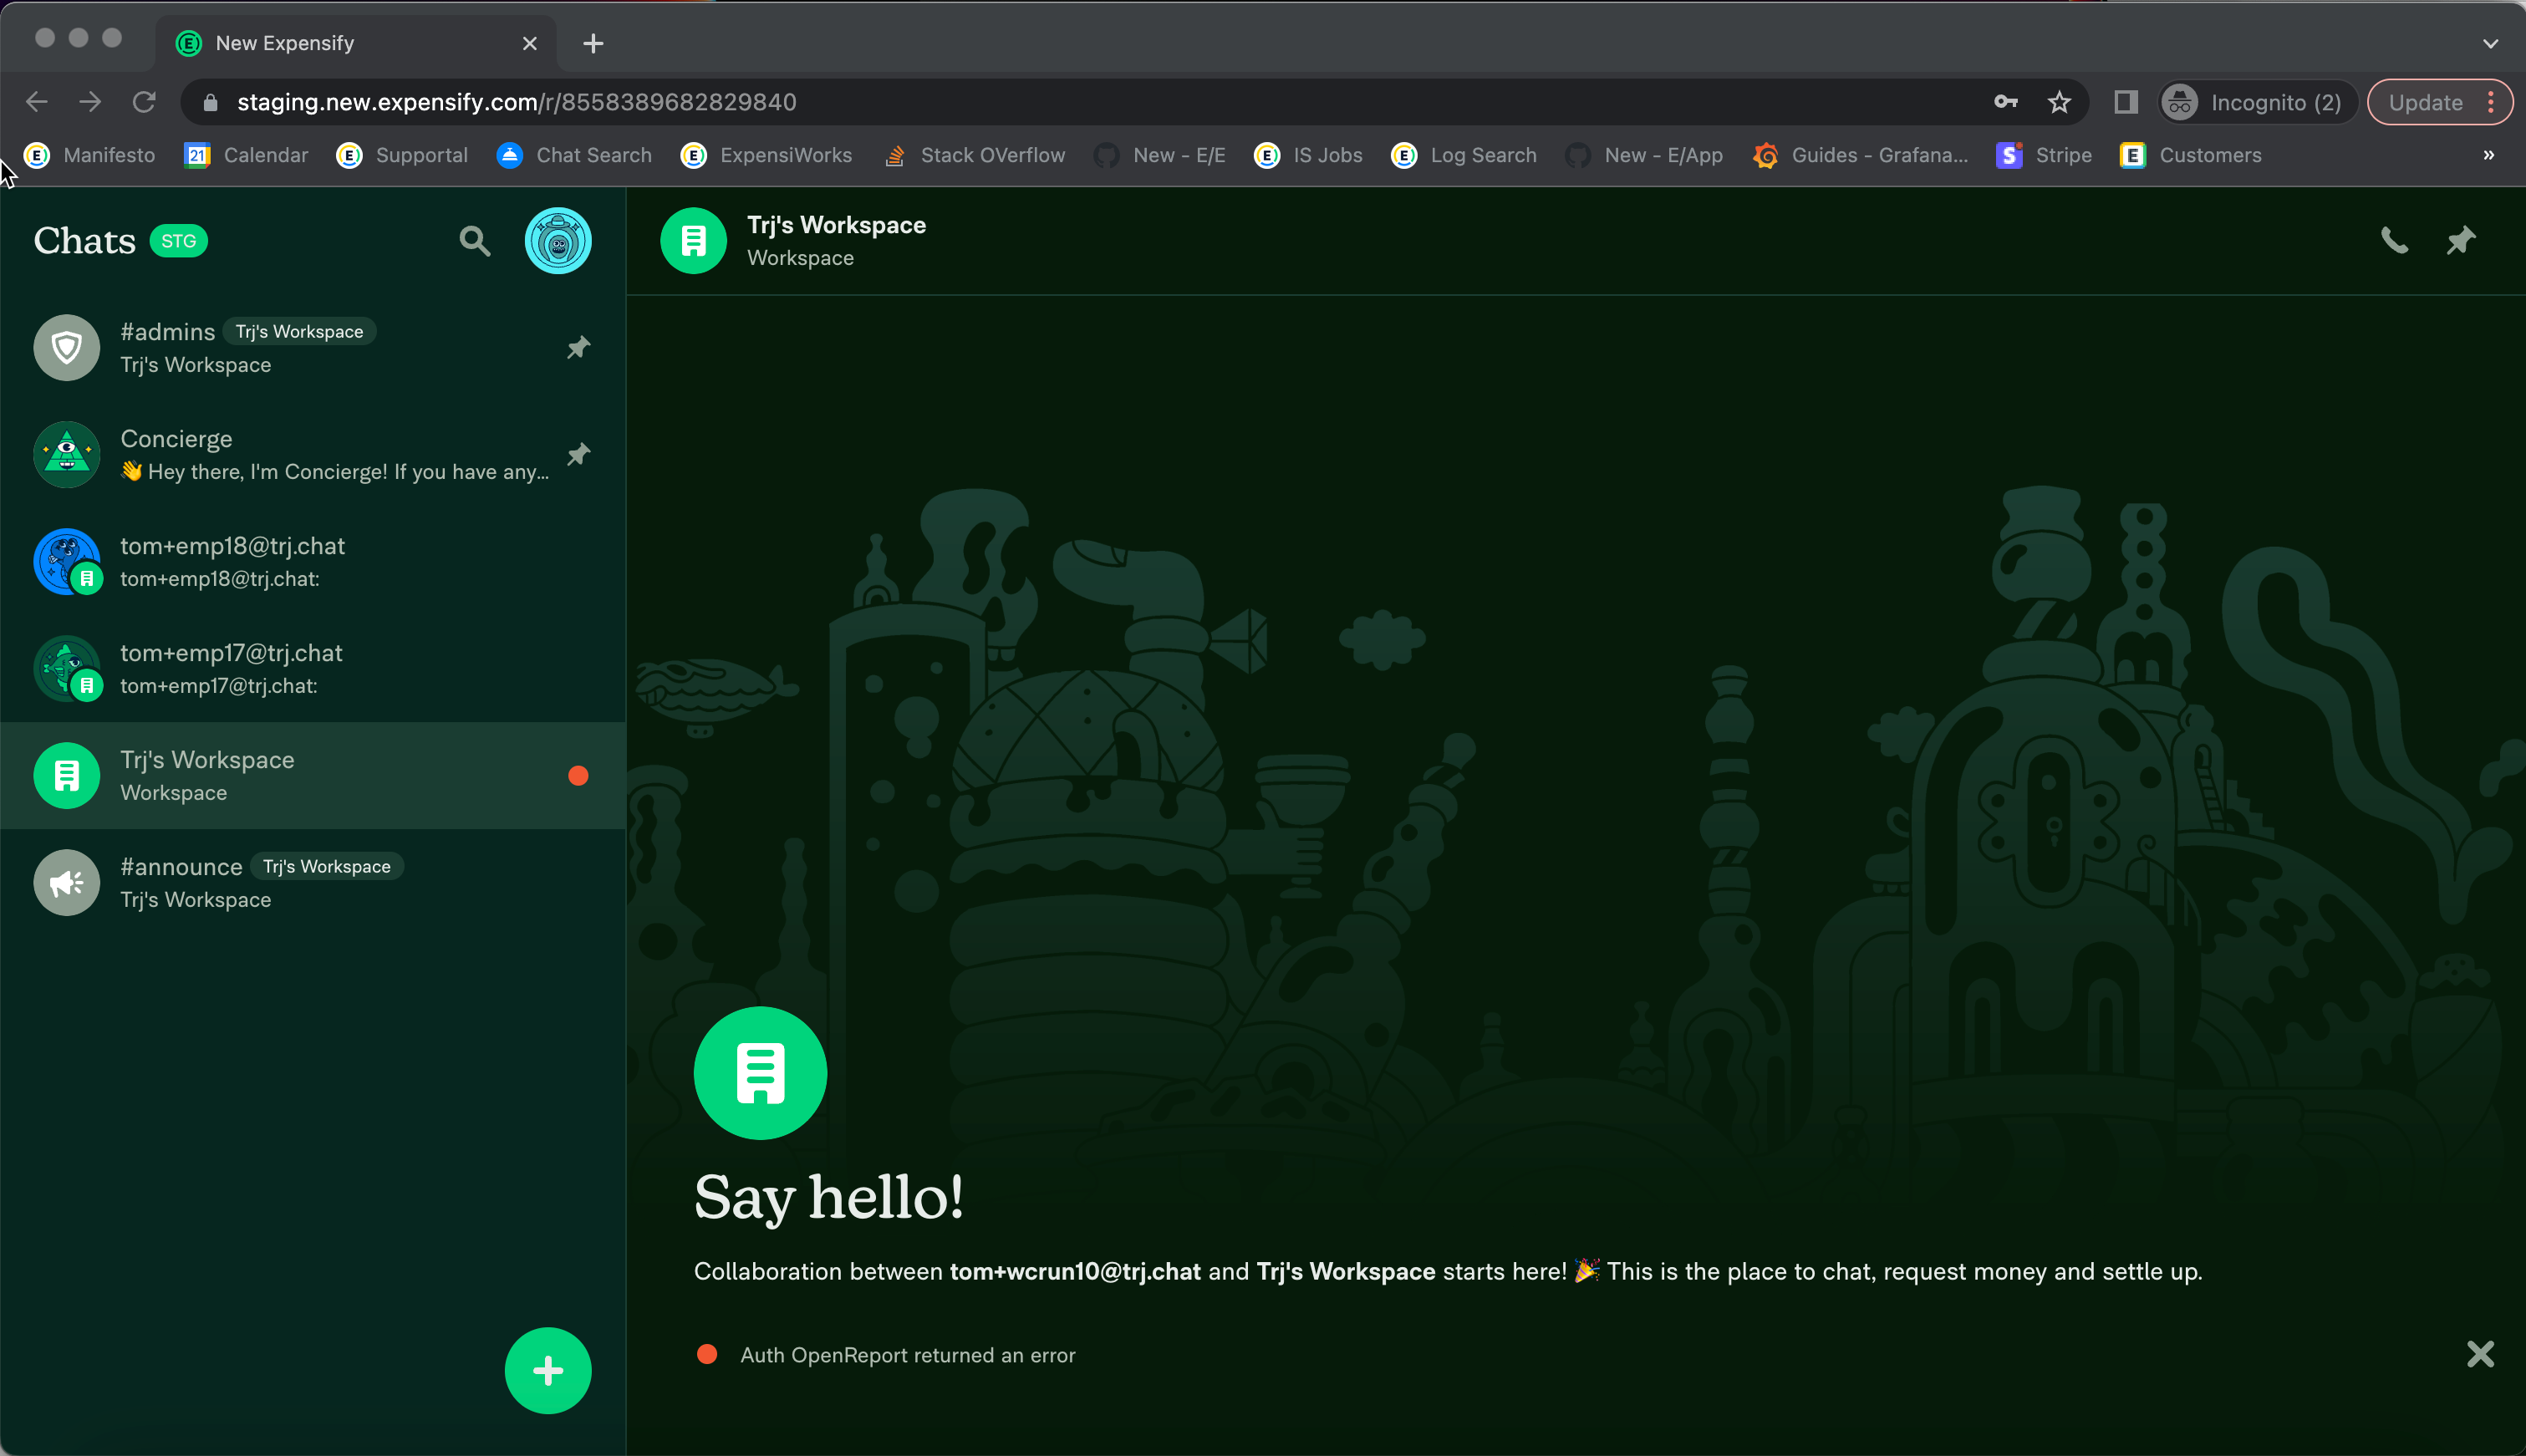Pin Trj's Workspace chat from header

point(2461,241)
